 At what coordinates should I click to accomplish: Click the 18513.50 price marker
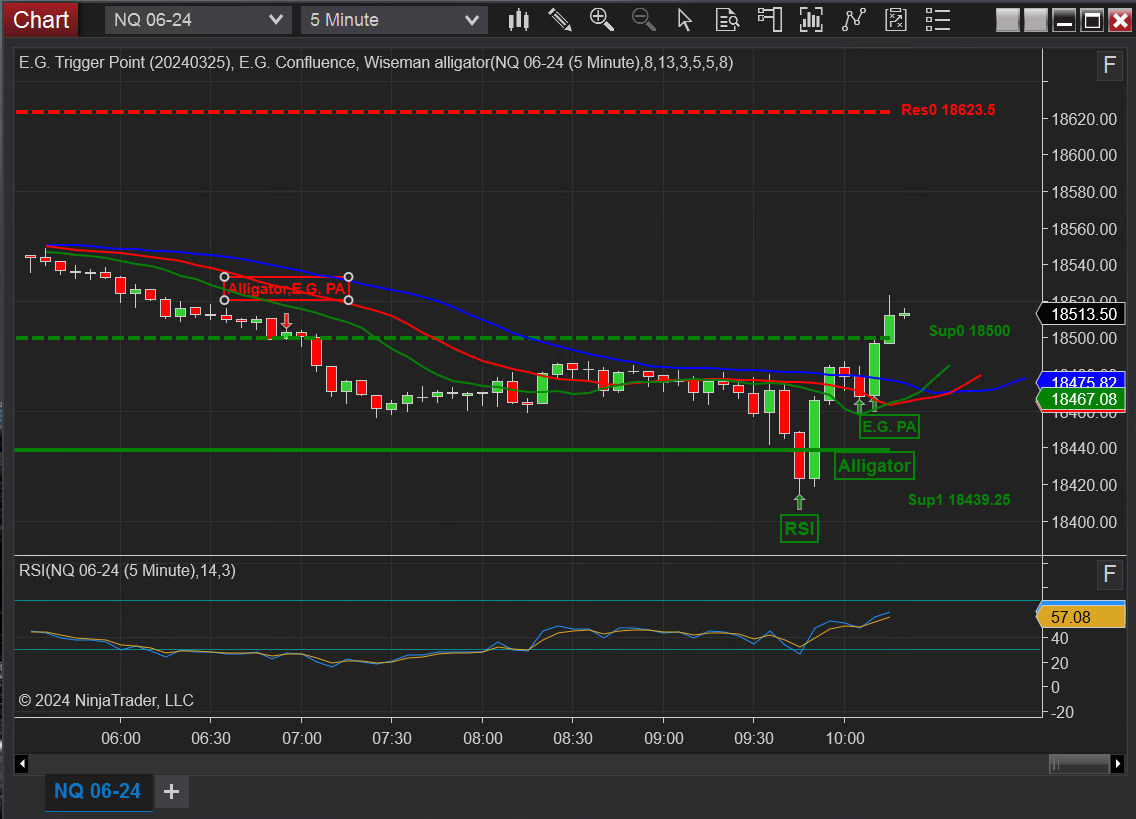pyautogui.click(x=1083, y=313)
